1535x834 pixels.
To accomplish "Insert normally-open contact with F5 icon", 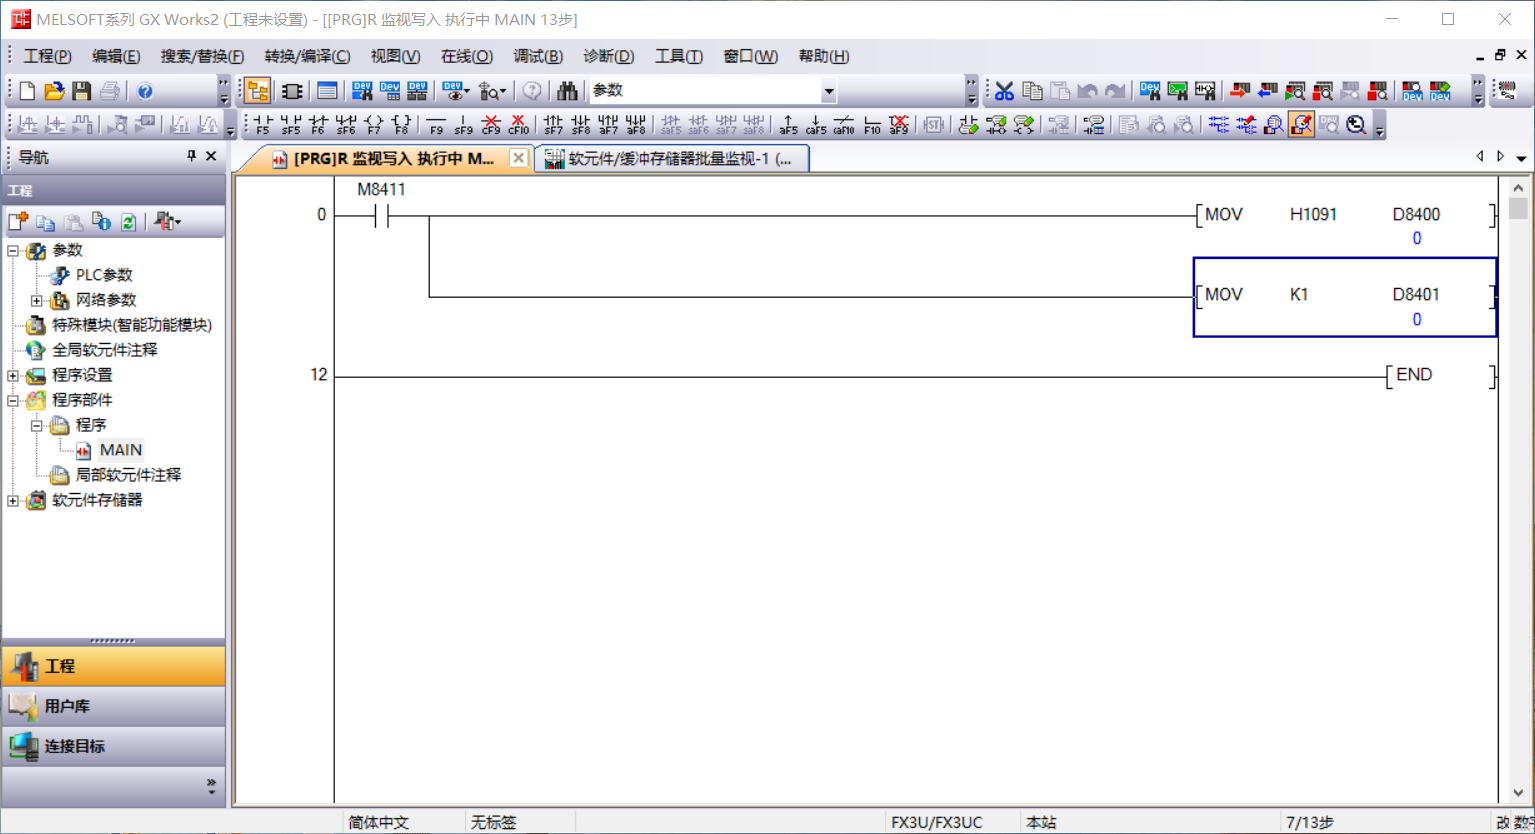I will point(262,124).
